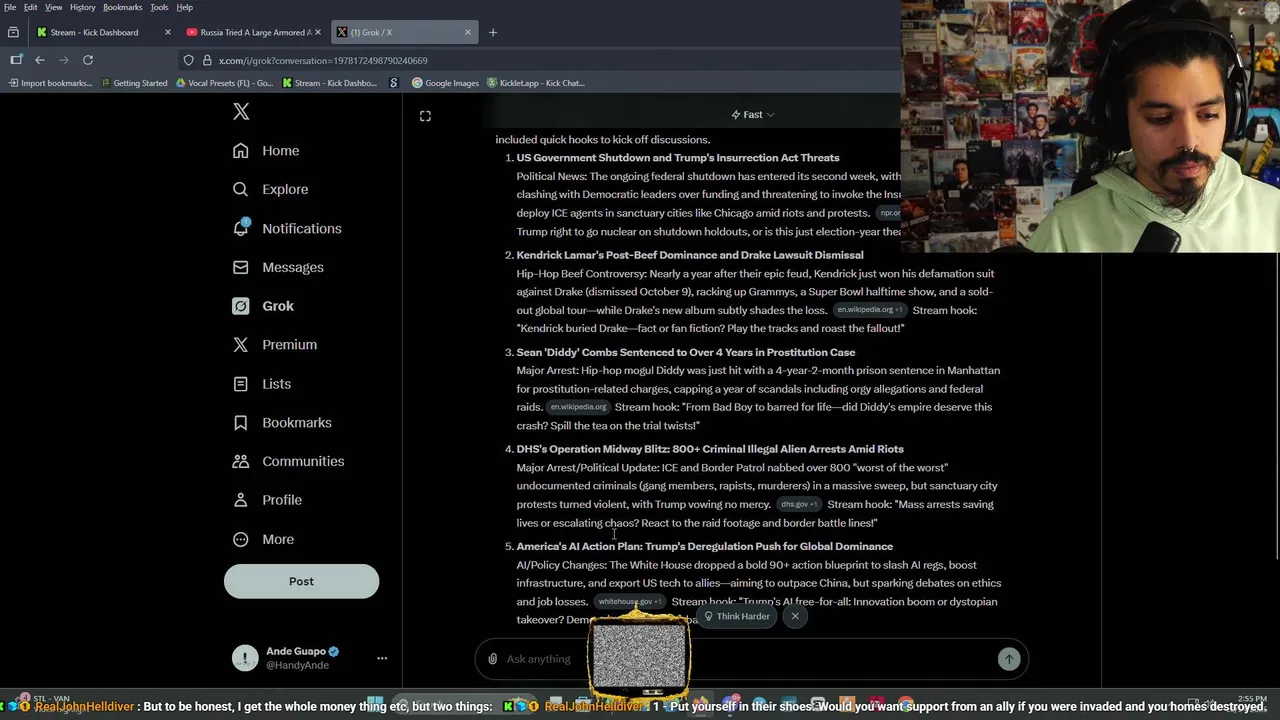This screenshot has width=1280, height=720.
Task: Open the Bookmarks menu
Action: 123,7
